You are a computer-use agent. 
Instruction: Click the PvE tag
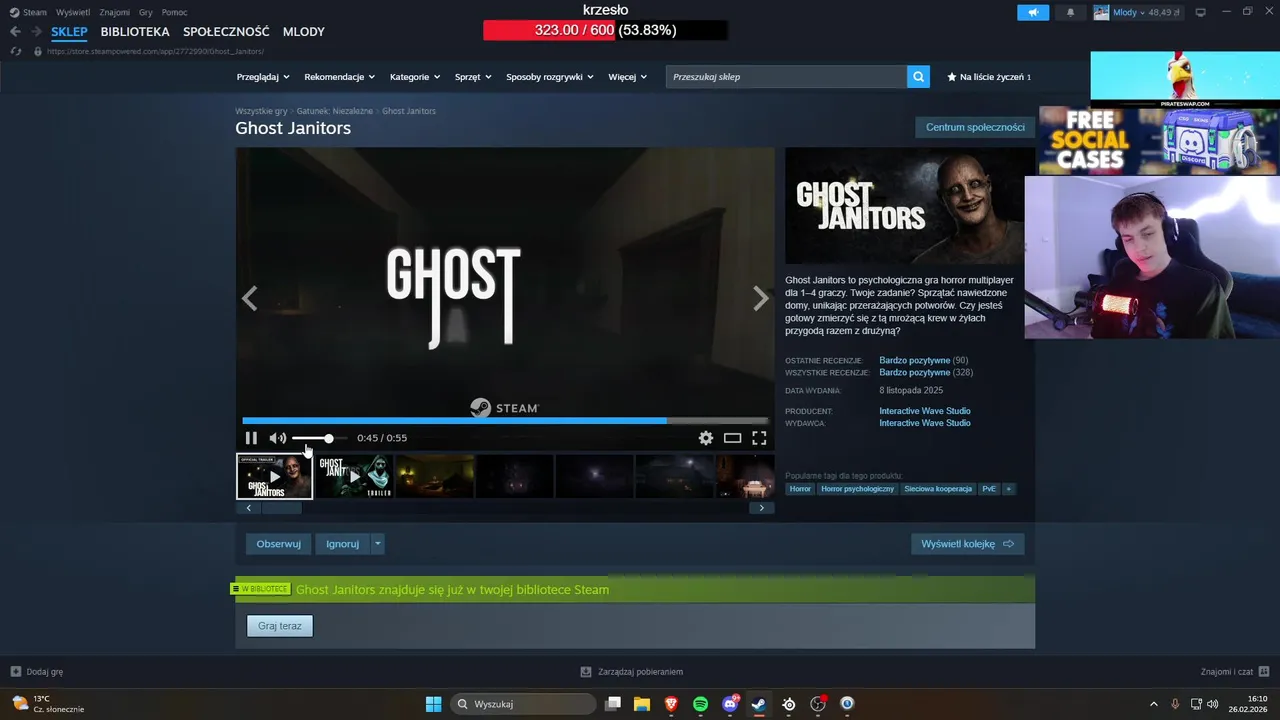(989, 489)
